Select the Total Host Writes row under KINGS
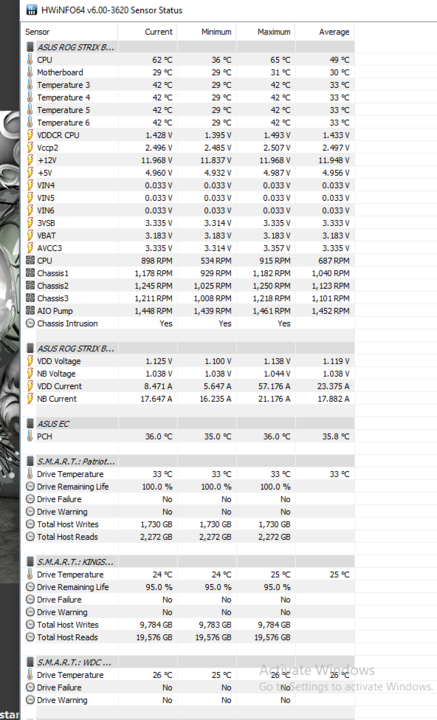Viewport: 437px width, 720px height. [190, 624]
